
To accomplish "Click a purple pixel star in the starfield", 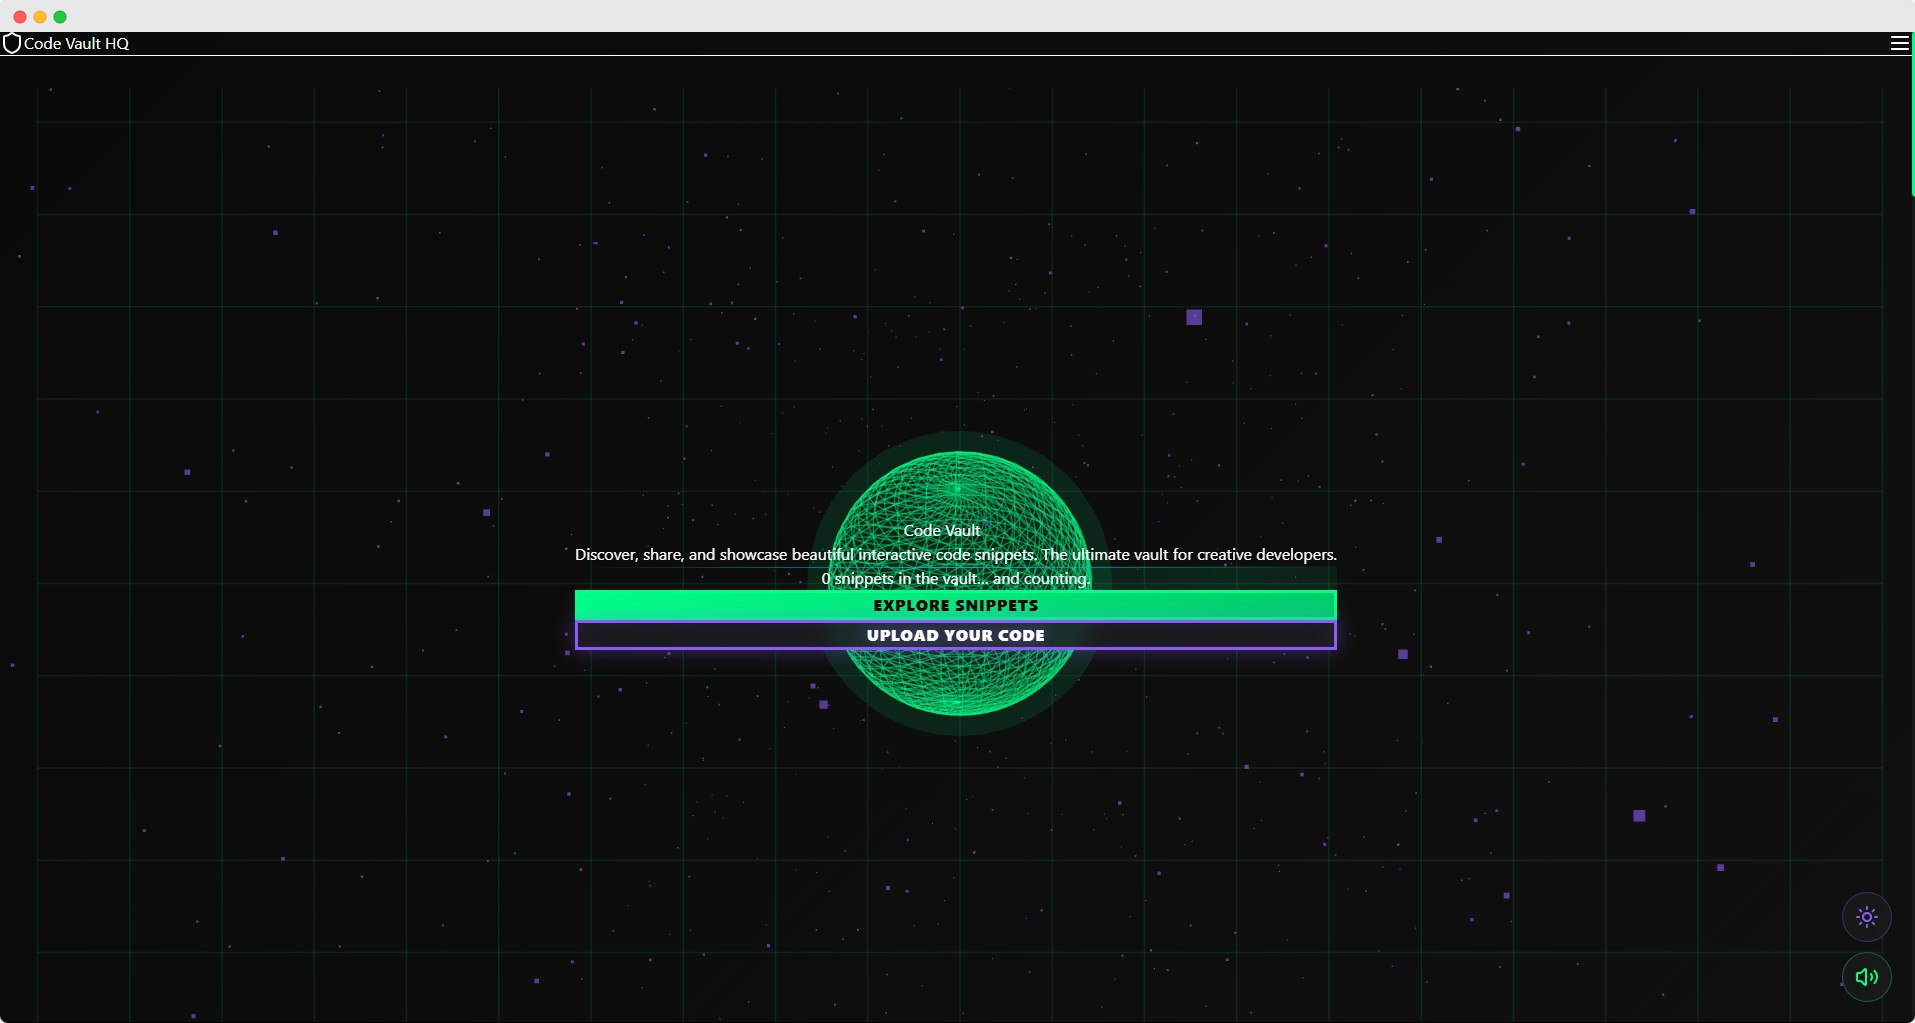I will point(1194,316).
